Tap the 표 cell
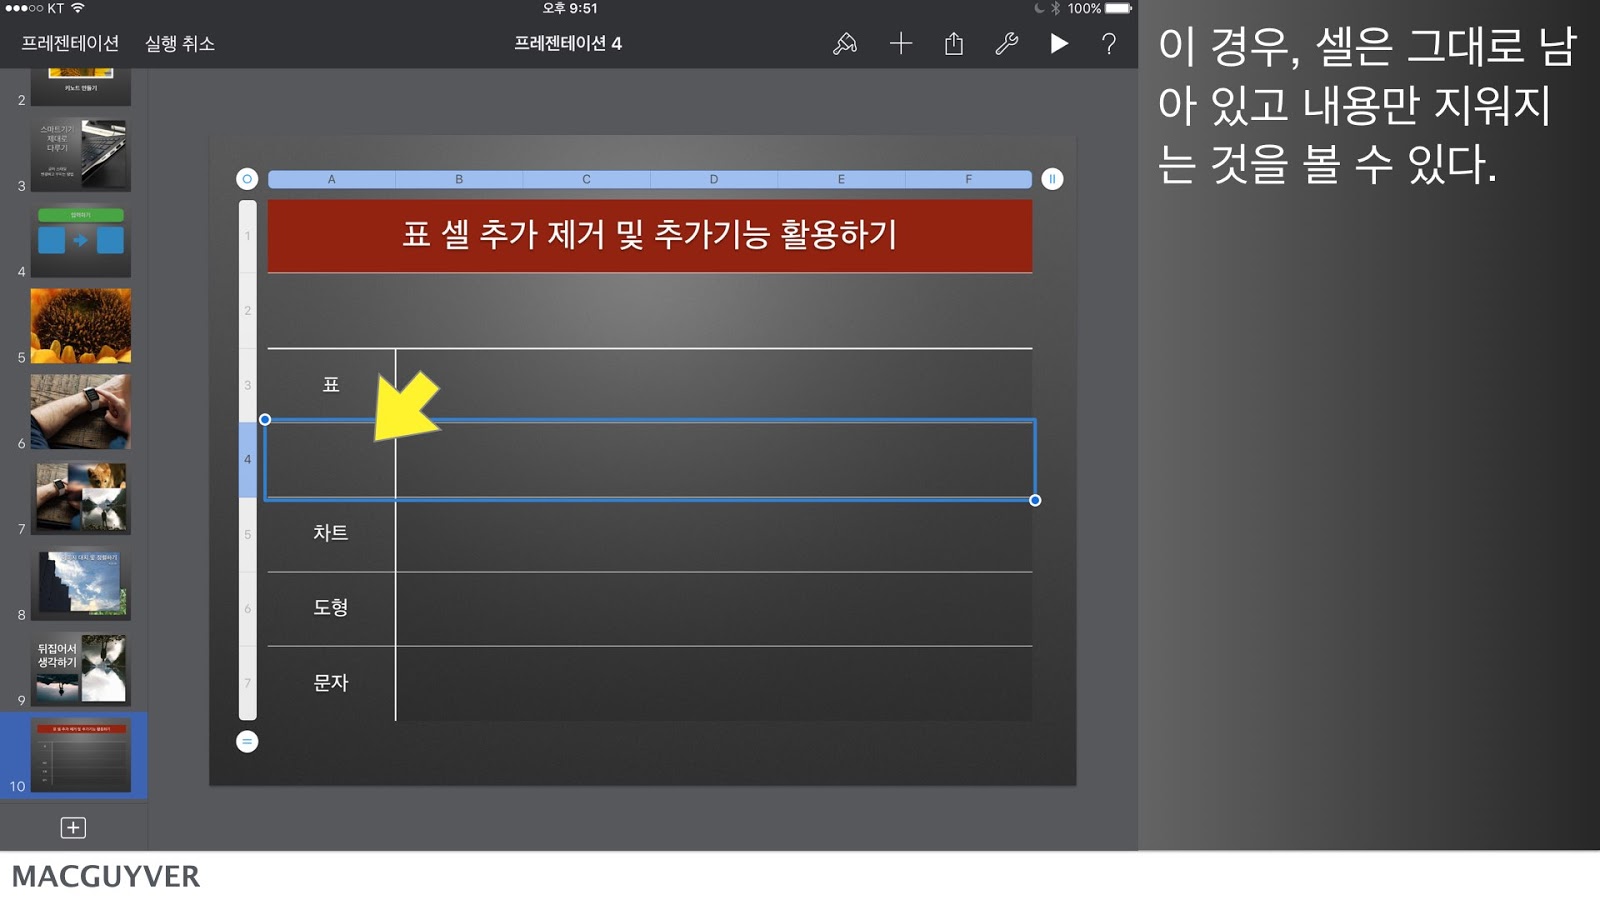Screen dimensions: 1600x900 (331, 385)
